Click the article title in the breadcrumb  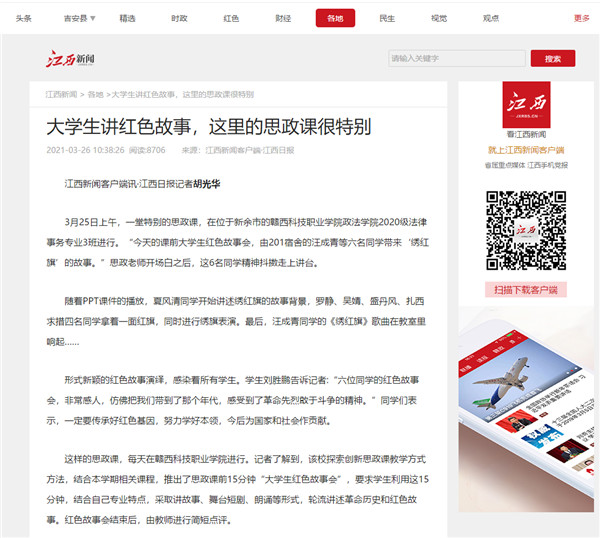click(183, 95)
